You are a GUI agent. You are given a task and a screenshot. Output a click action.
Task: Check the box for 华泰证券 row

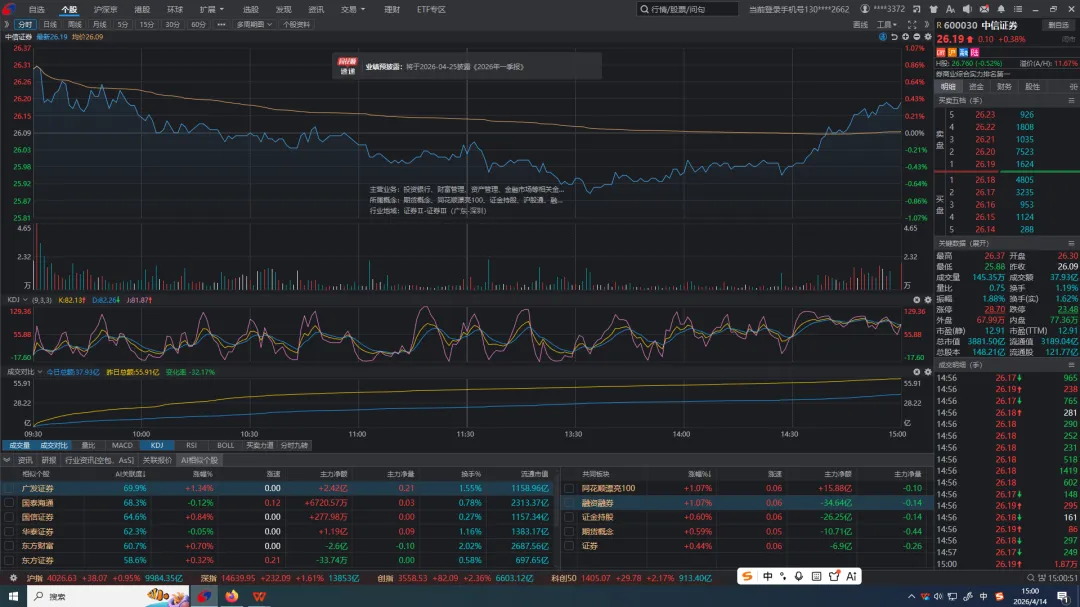point(9,532)
